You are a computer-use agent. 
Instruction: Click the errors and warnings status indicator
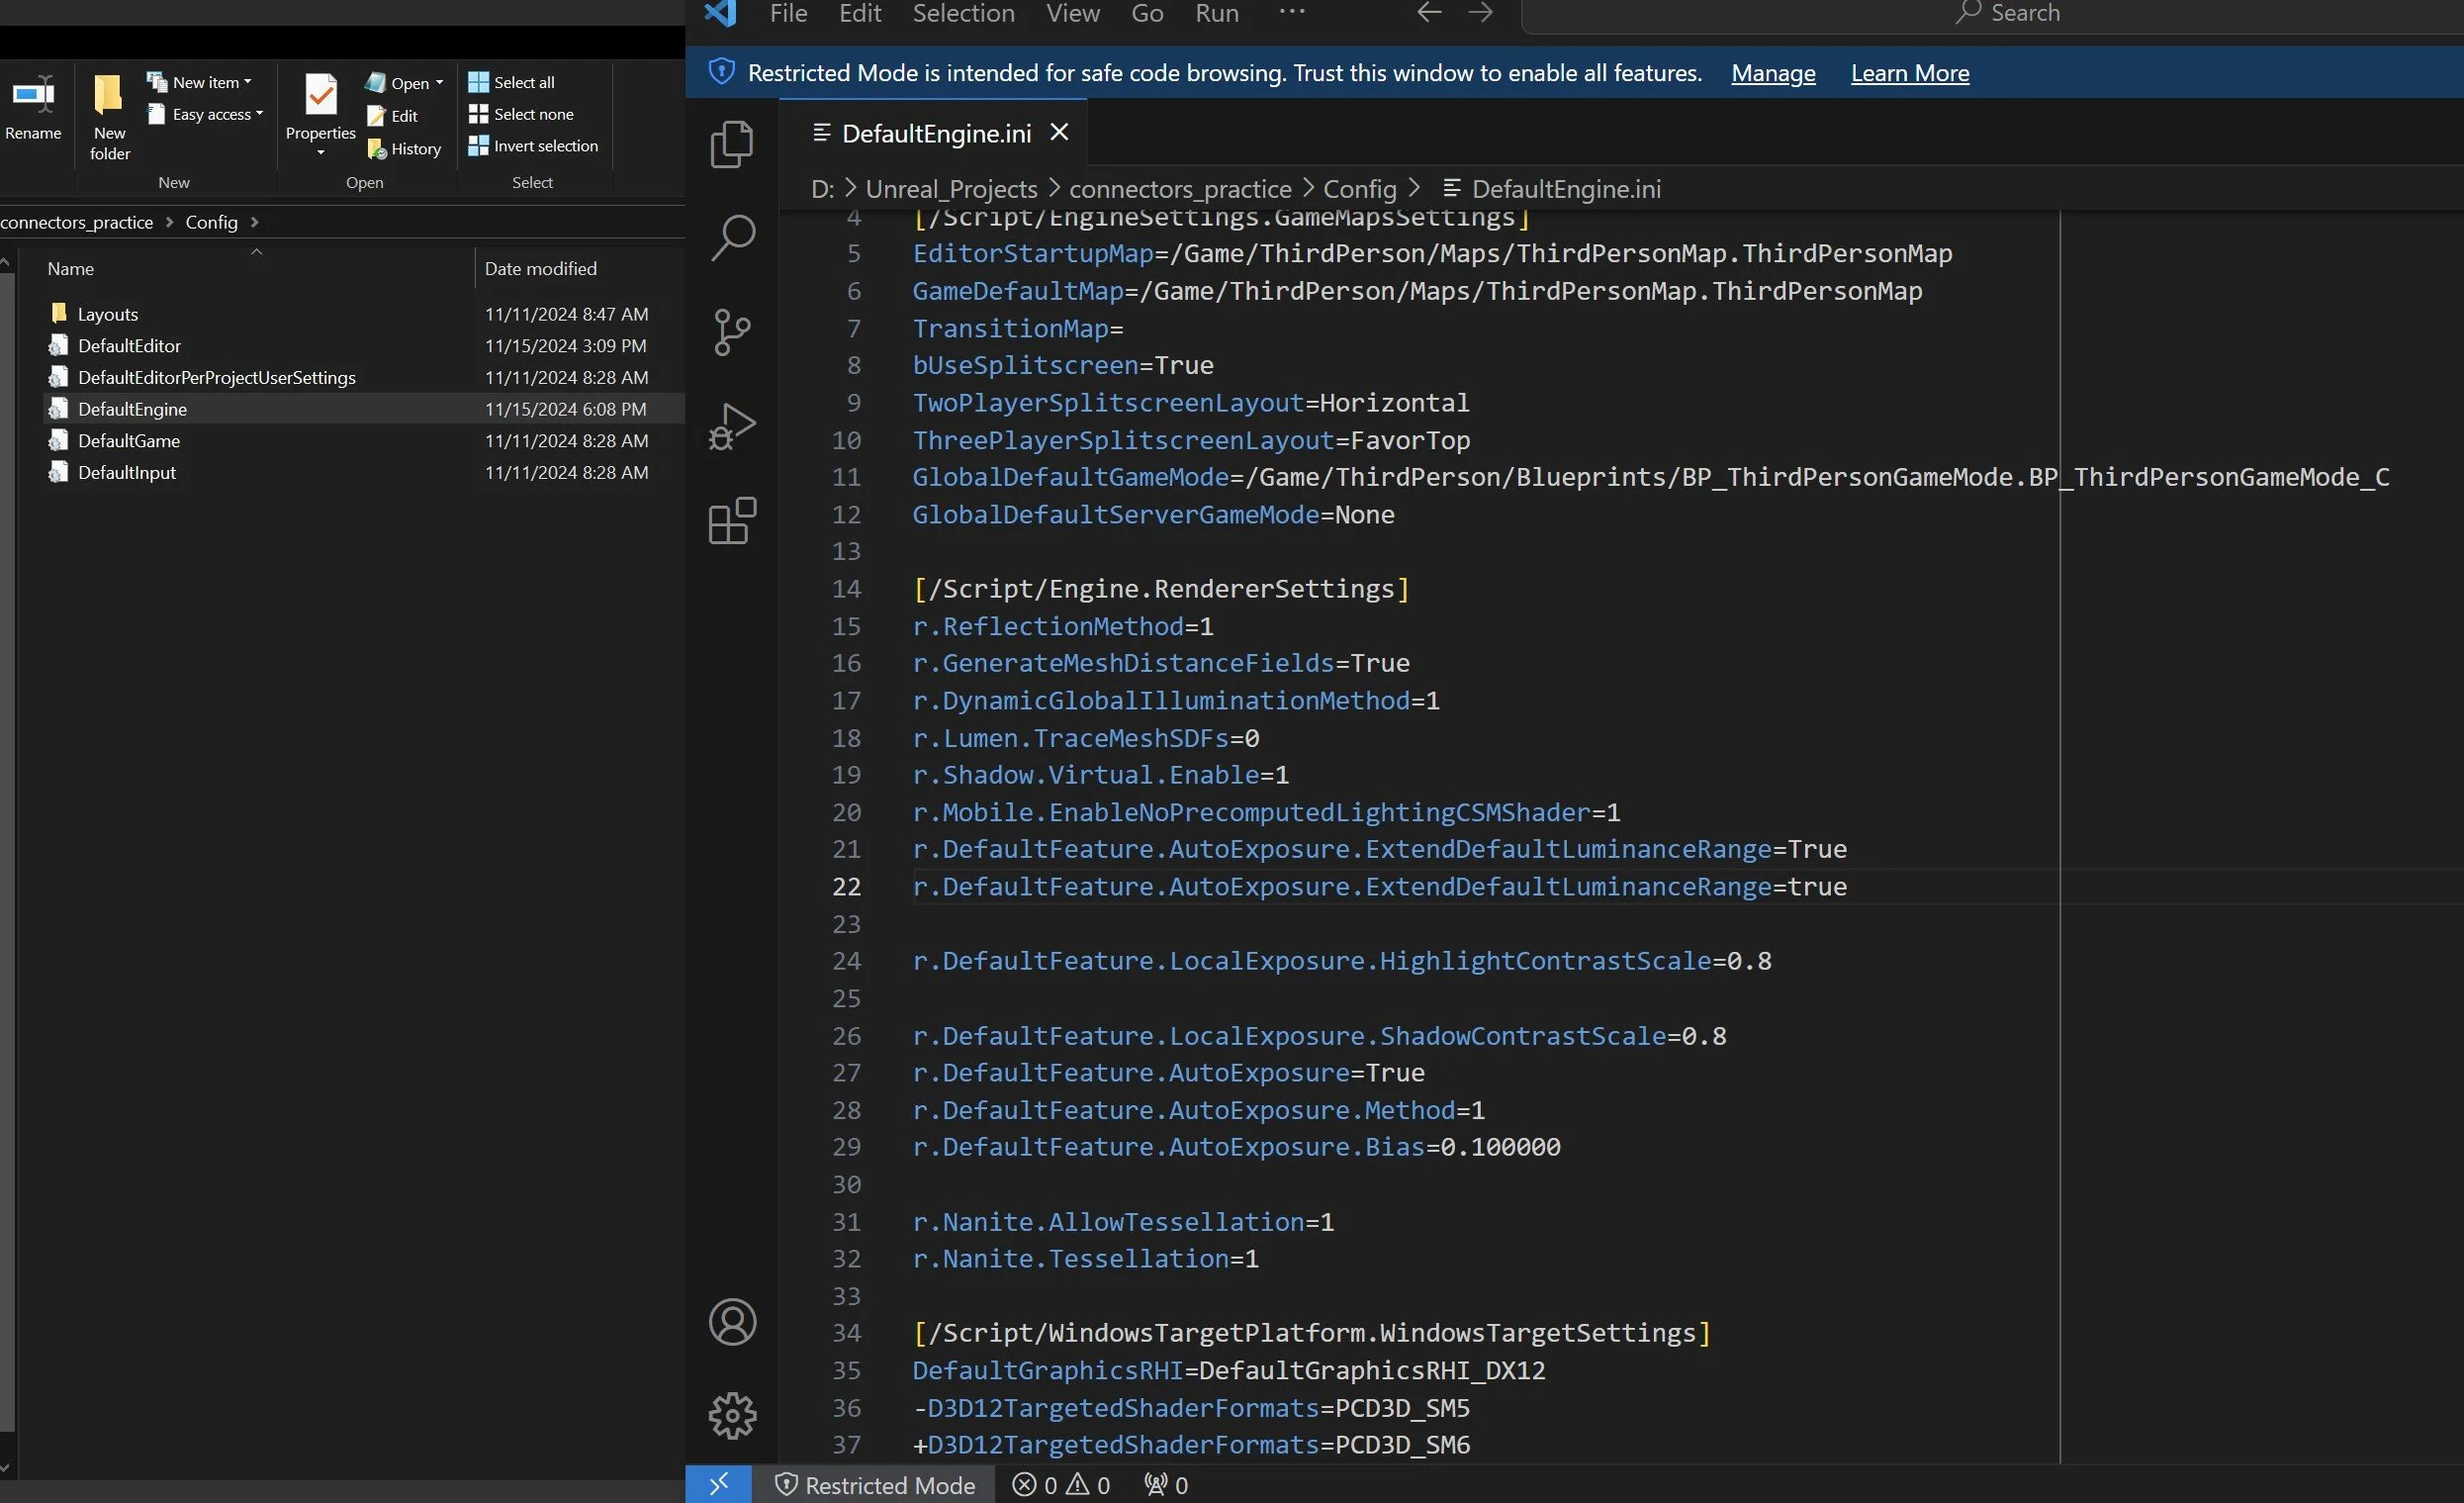[x=1060, y=1485]
